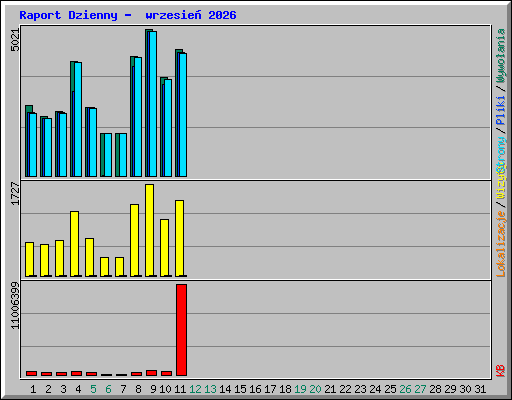The width and height of the screenshot is (512, 400).
Task: Select the Pliki legend label
Action: (501, 110)
